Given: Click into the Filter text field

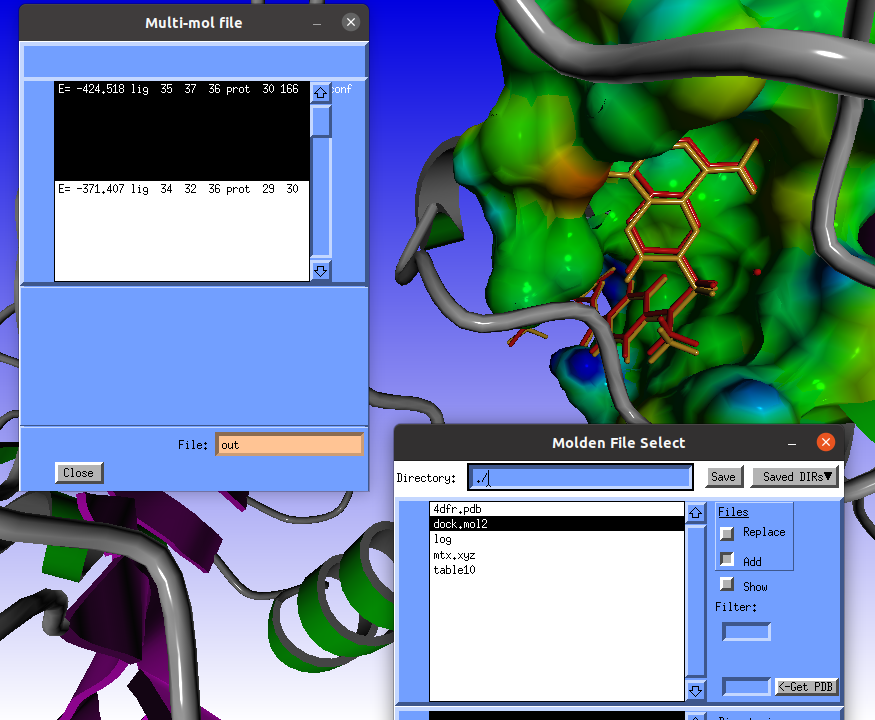Looking at the screenshot, I should (746, 632).
